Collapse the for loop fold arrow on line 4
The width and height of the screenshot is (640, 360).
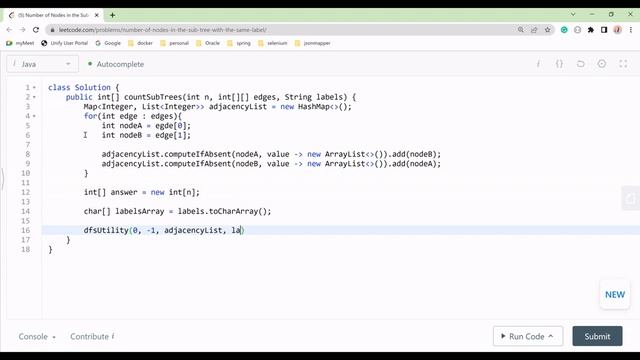tap(34, 116)
